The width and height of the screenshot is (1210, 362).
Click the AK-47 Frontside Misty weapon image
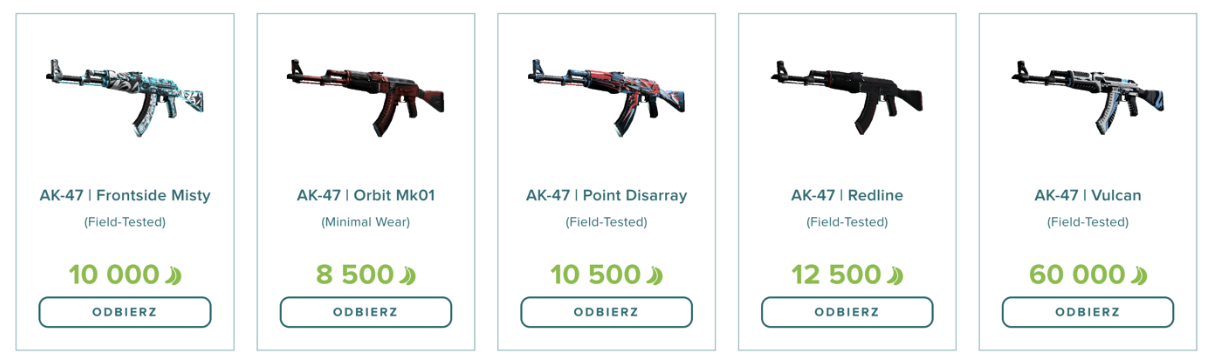tap(125, 94)
